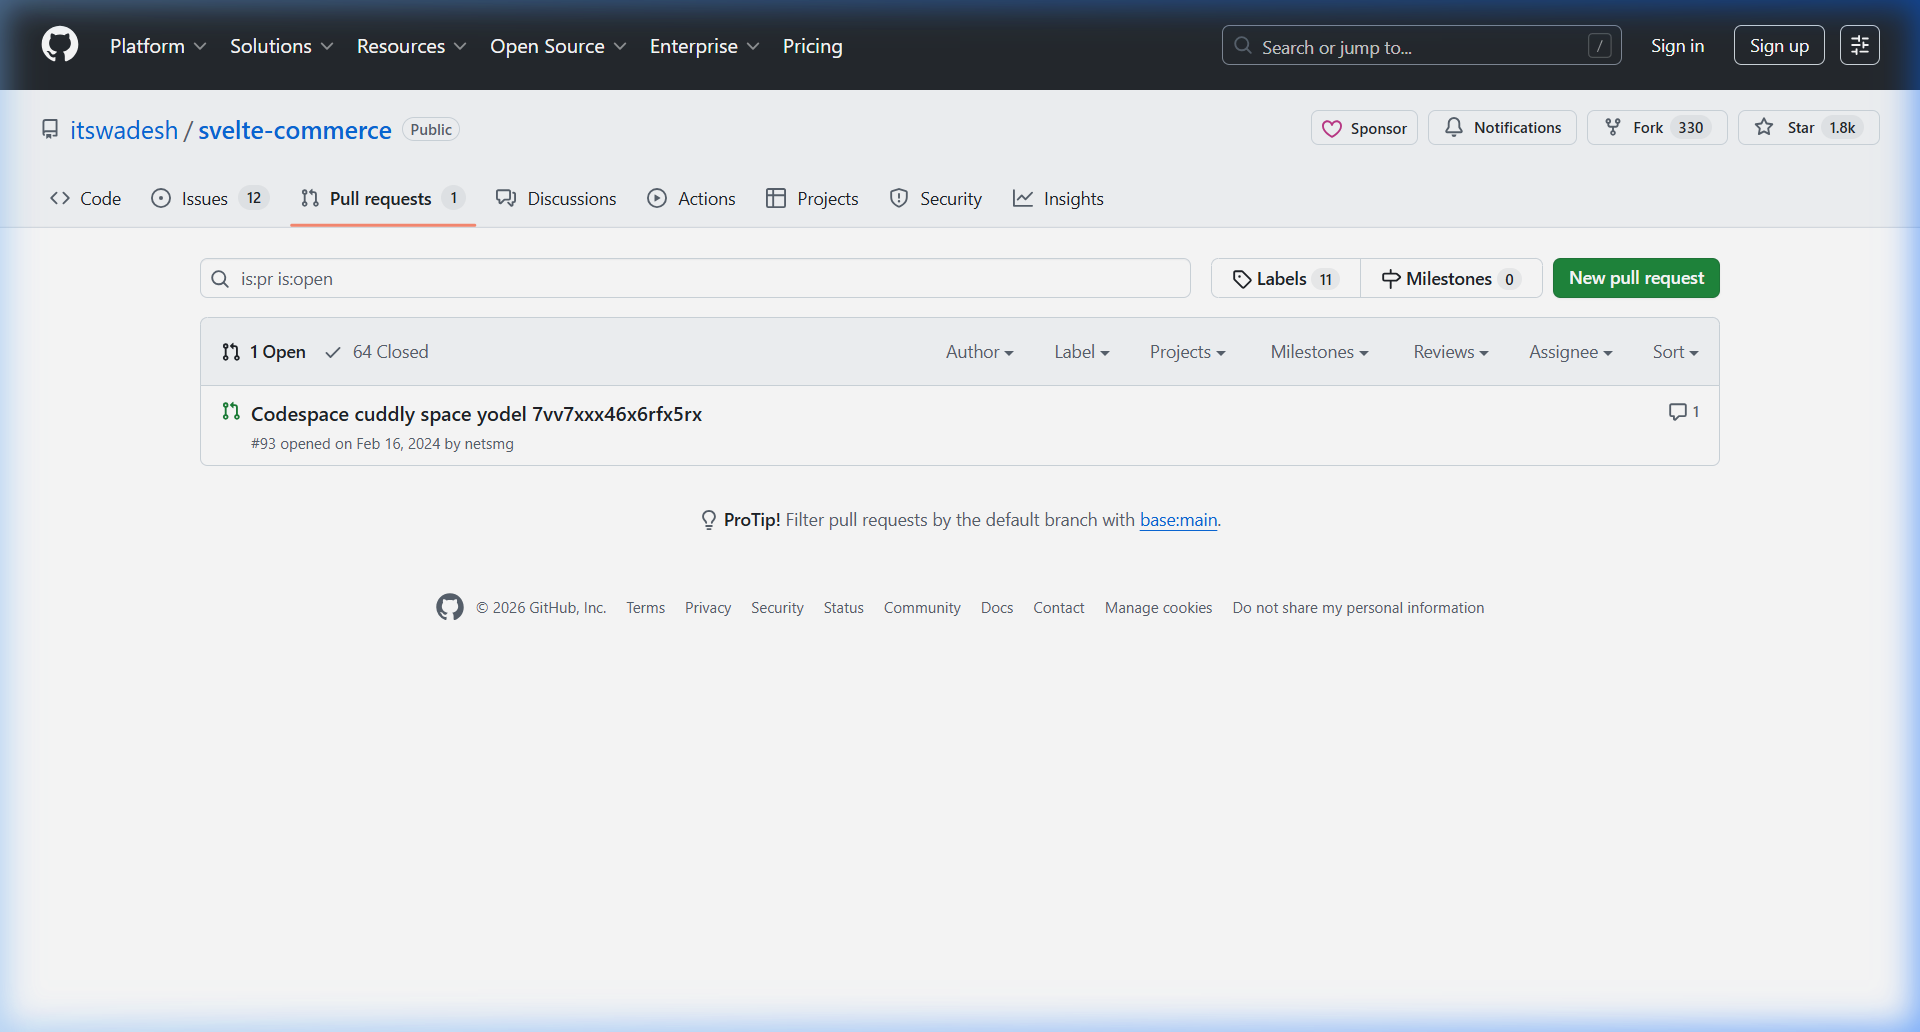Star the svelte-commerce repository
This screenshot has height=1032, width=1920.
tap(1808, 127)
